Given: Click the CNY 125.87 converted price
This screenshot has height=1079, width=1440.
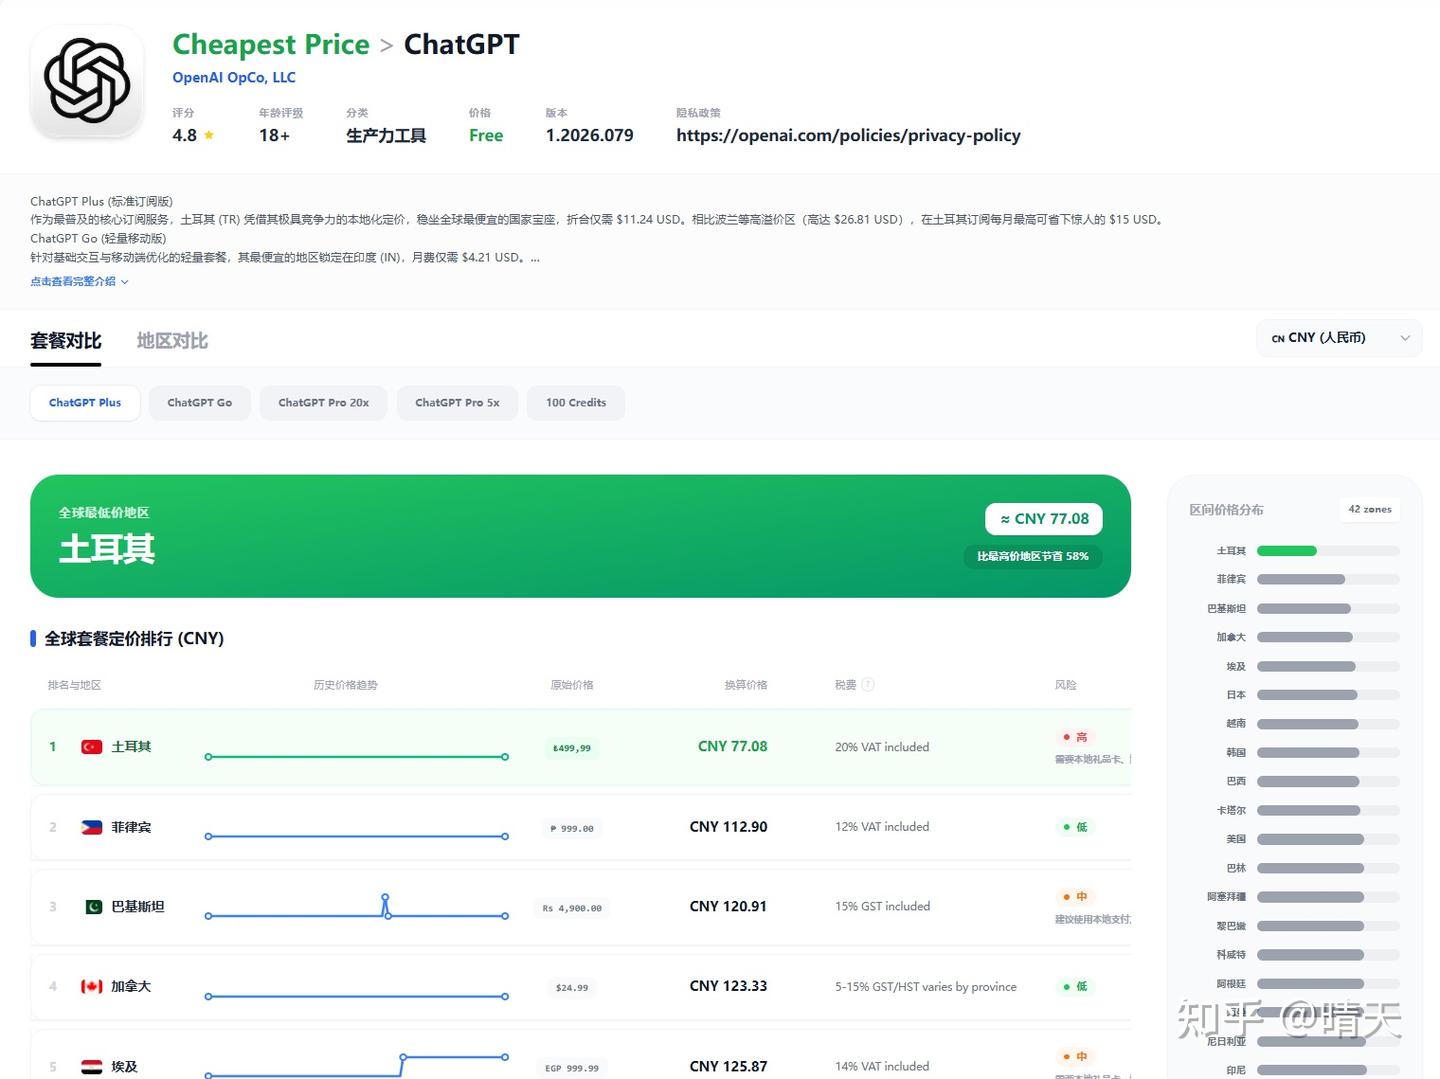Looking at the screenshot, I should point(728,1067).
